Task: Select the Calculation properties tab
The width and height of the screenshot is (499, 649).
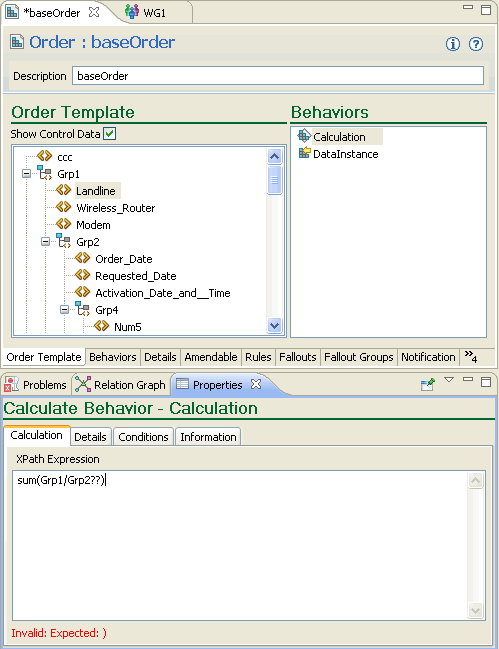Action: click(36, 435)
